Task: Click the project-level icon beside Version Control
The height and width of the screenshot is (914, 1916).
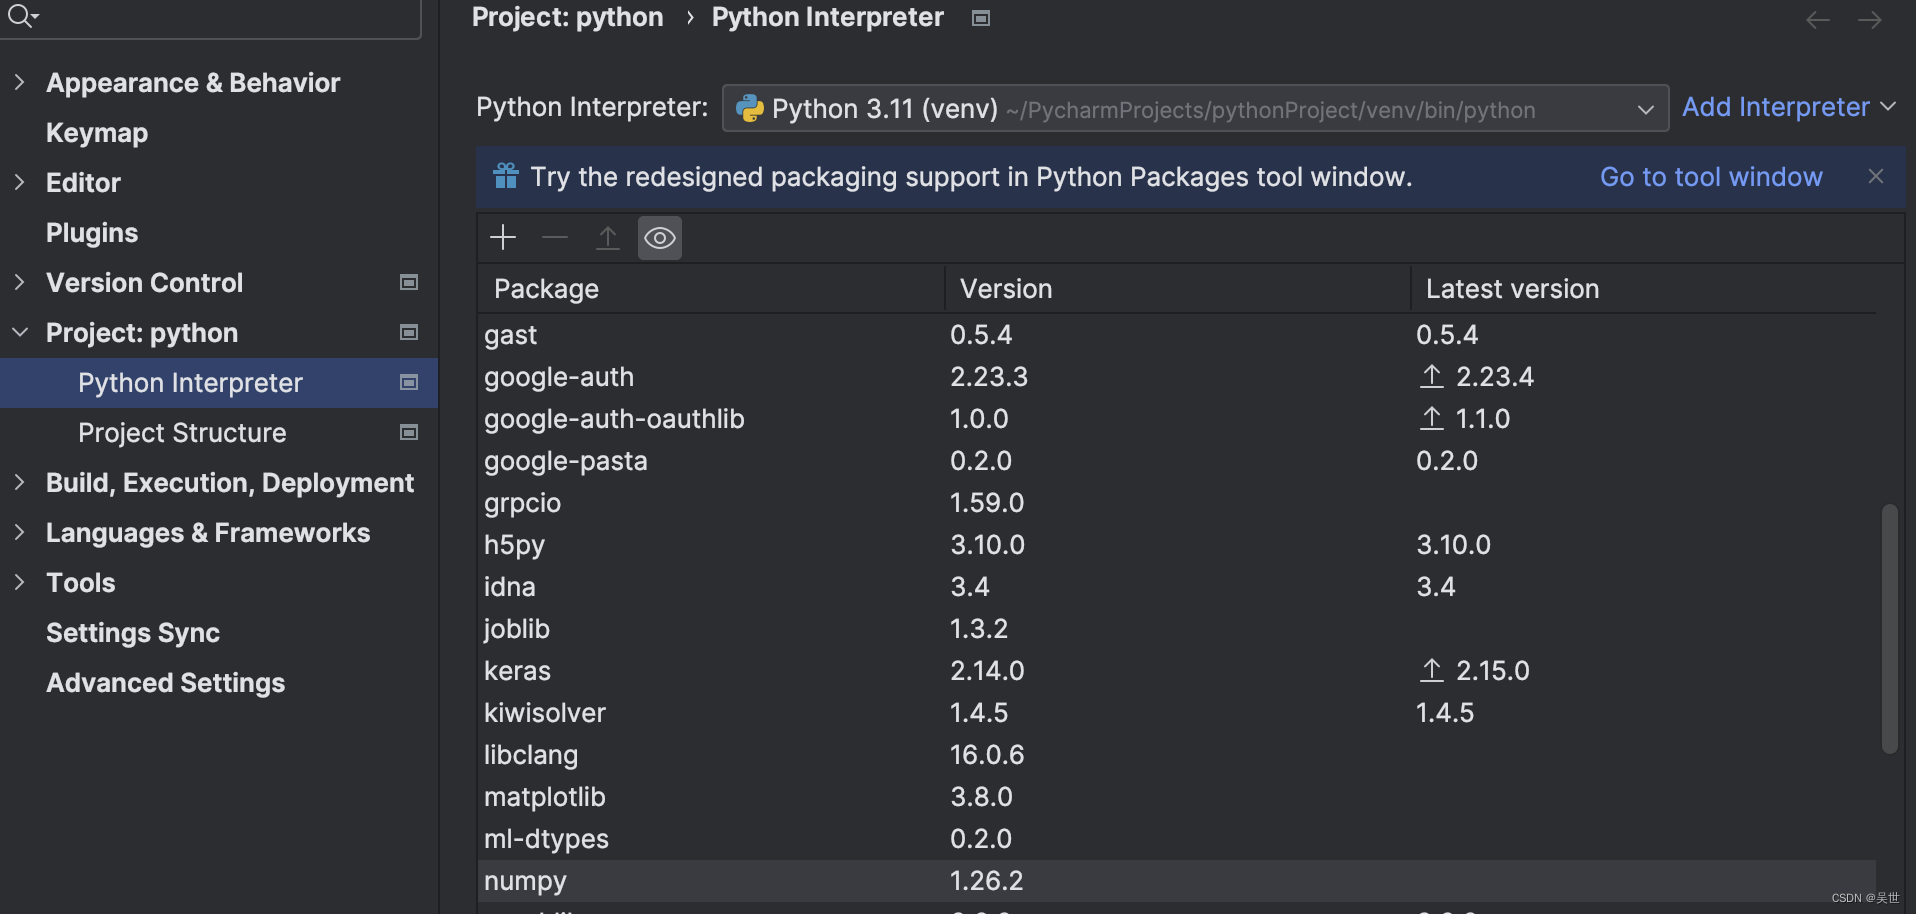Action: point(409,282)
